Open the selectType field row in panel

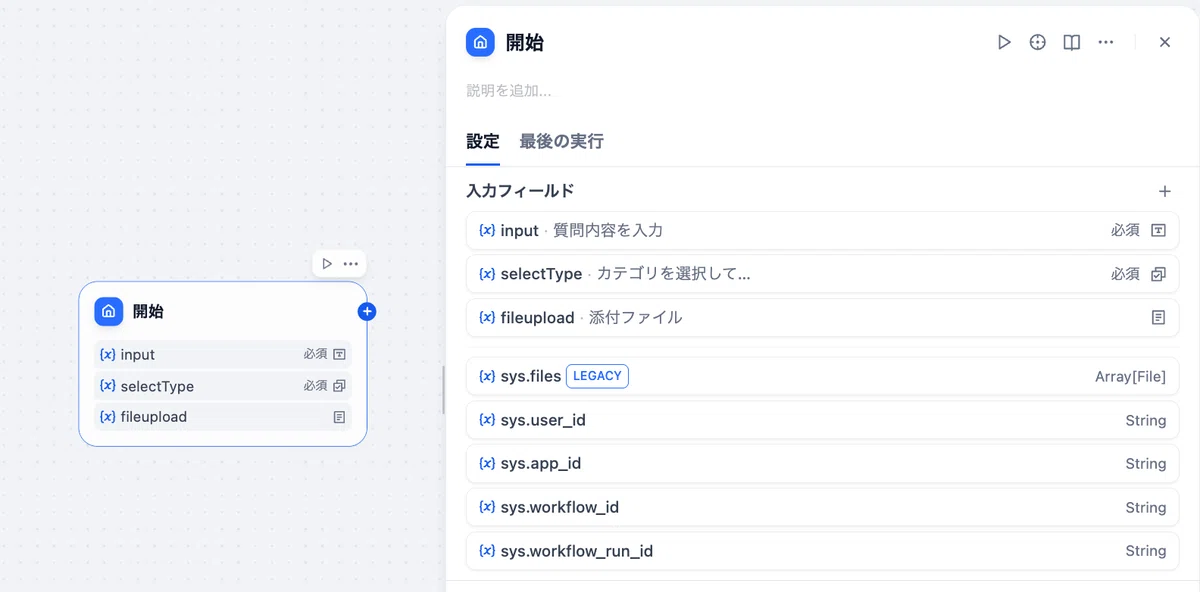pos(823,274)
